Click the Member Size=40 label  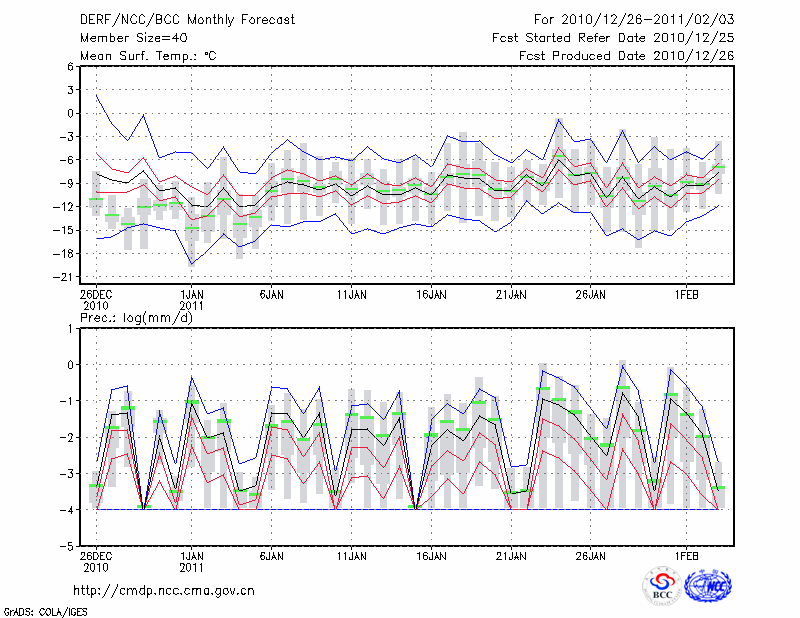[x=128, y=38]
